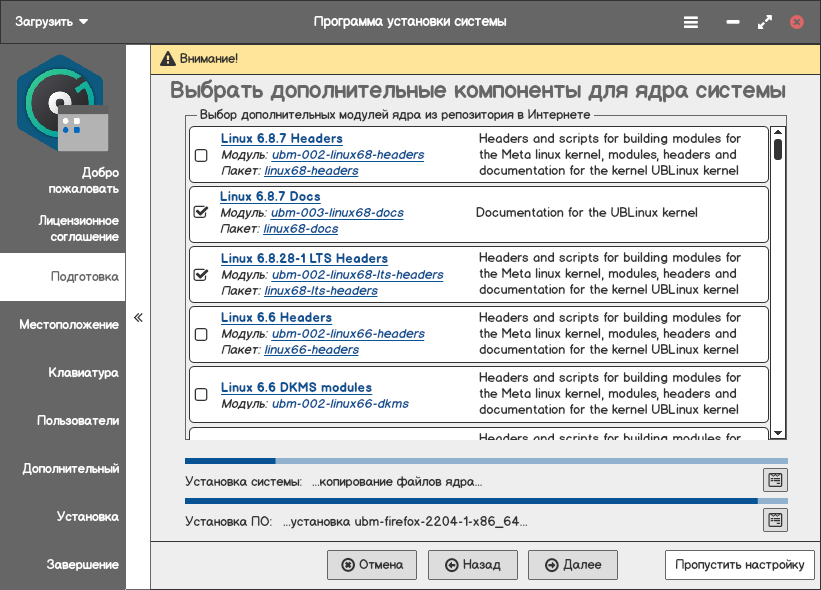Open the linux68-lts-headers package link
This screenshot has height=590, width=821.
click(321, 291)
